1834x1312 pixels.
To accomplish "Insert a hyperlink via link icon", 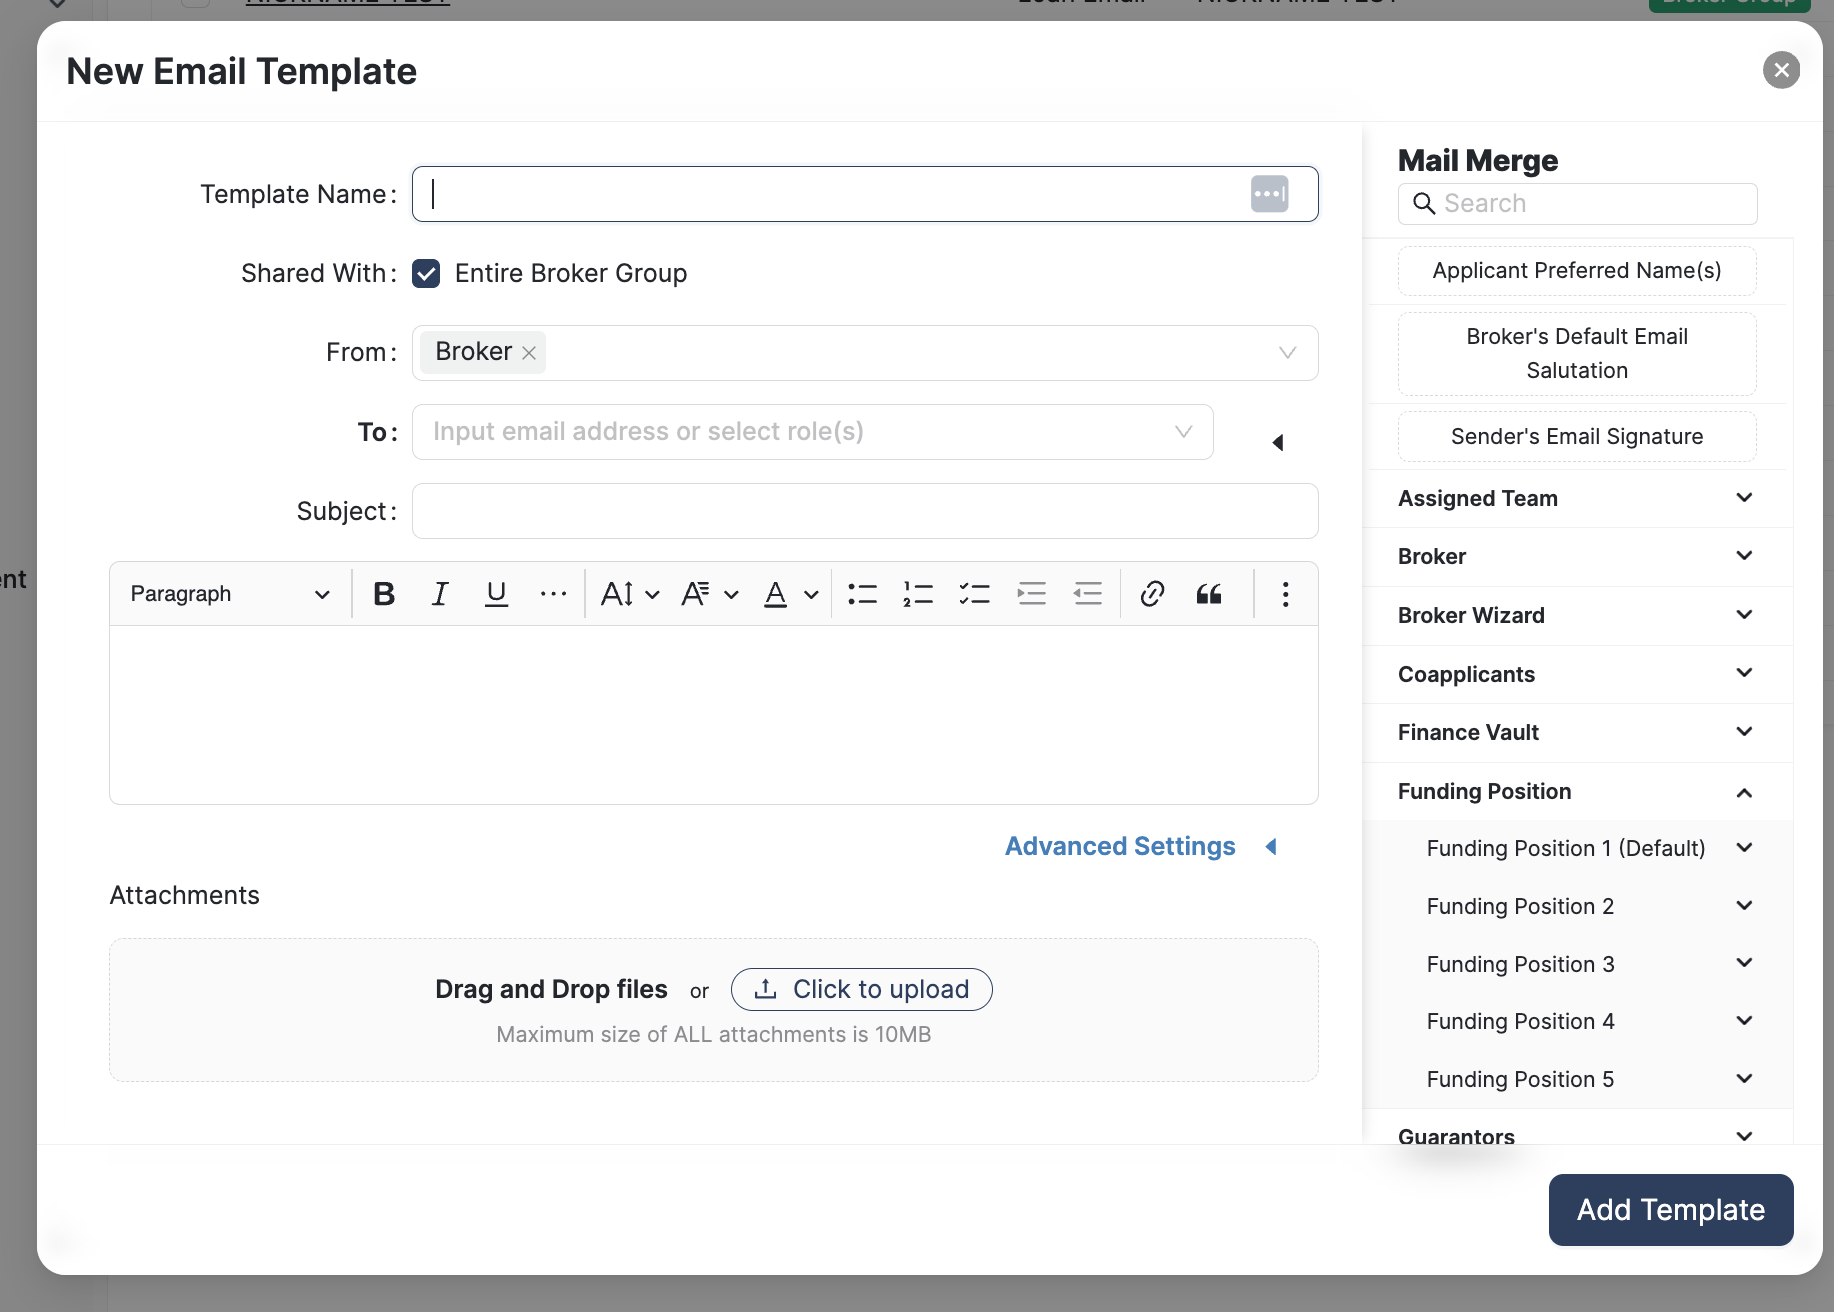I will pos(1152,594).
